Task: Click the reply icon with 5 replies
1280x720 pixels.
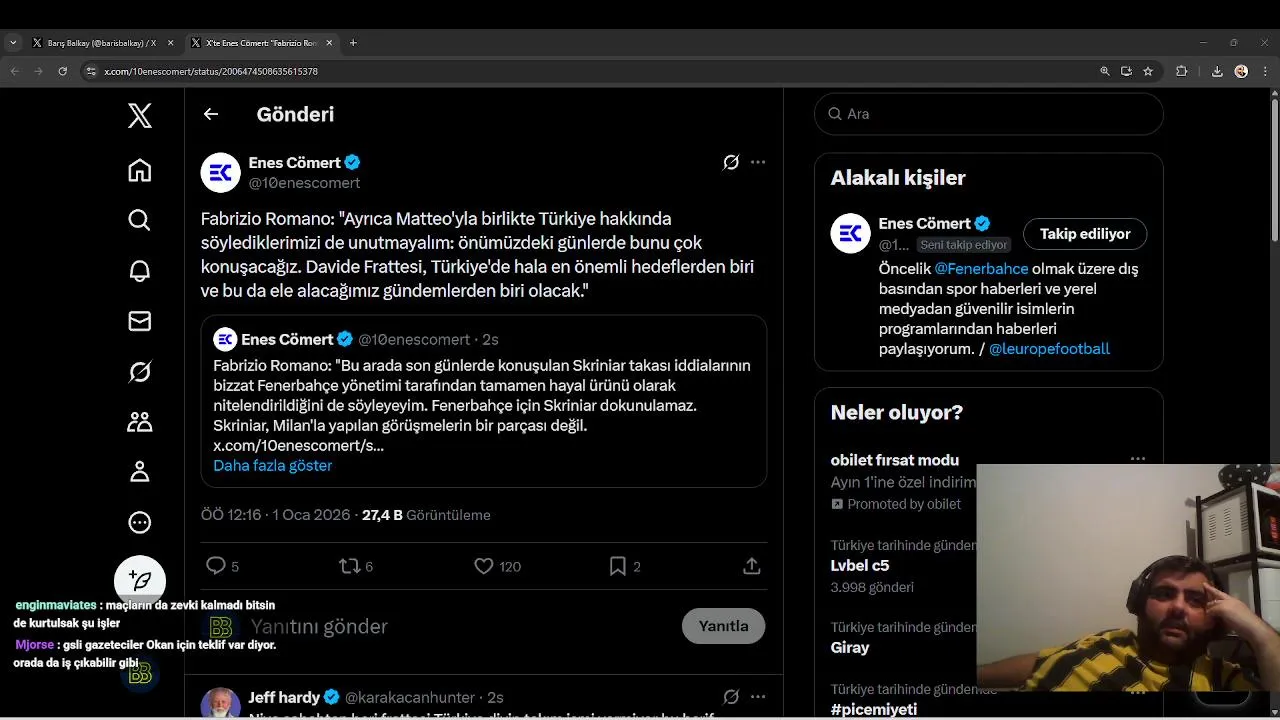Action: pyautogui.click(x=216, y=566)
